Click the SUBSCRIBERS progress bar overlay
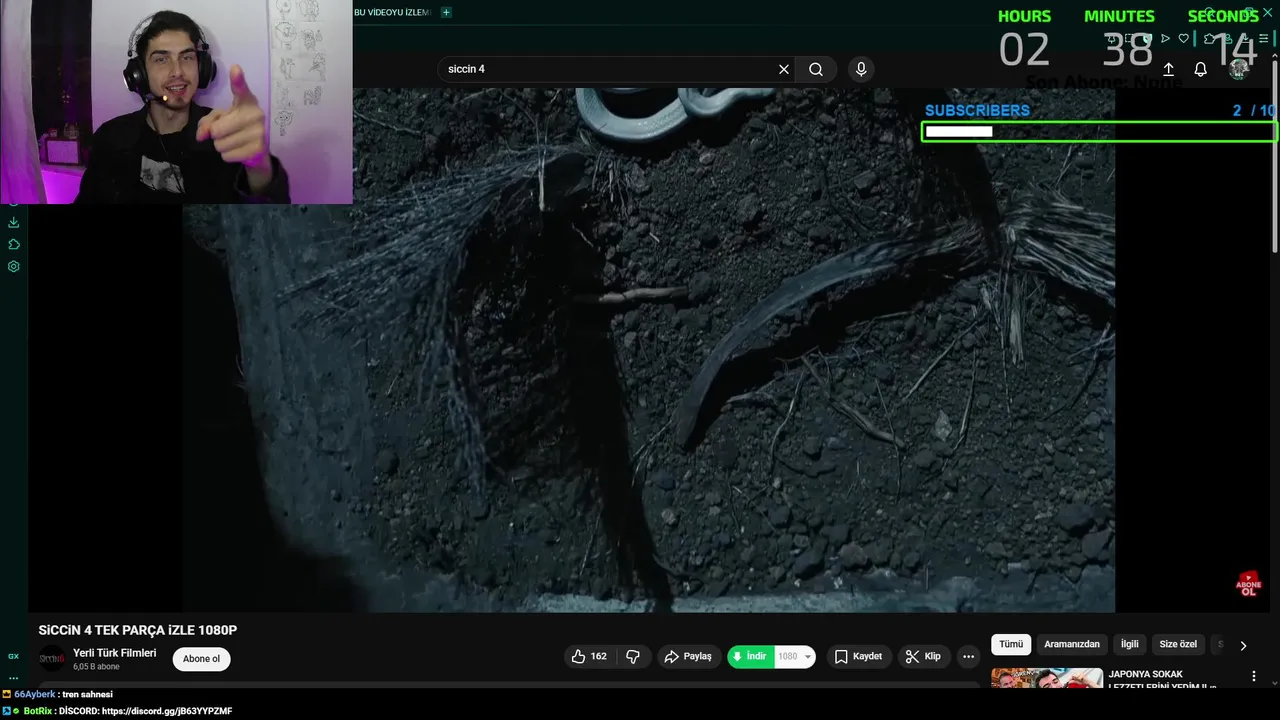 (x=1099, y=131)
